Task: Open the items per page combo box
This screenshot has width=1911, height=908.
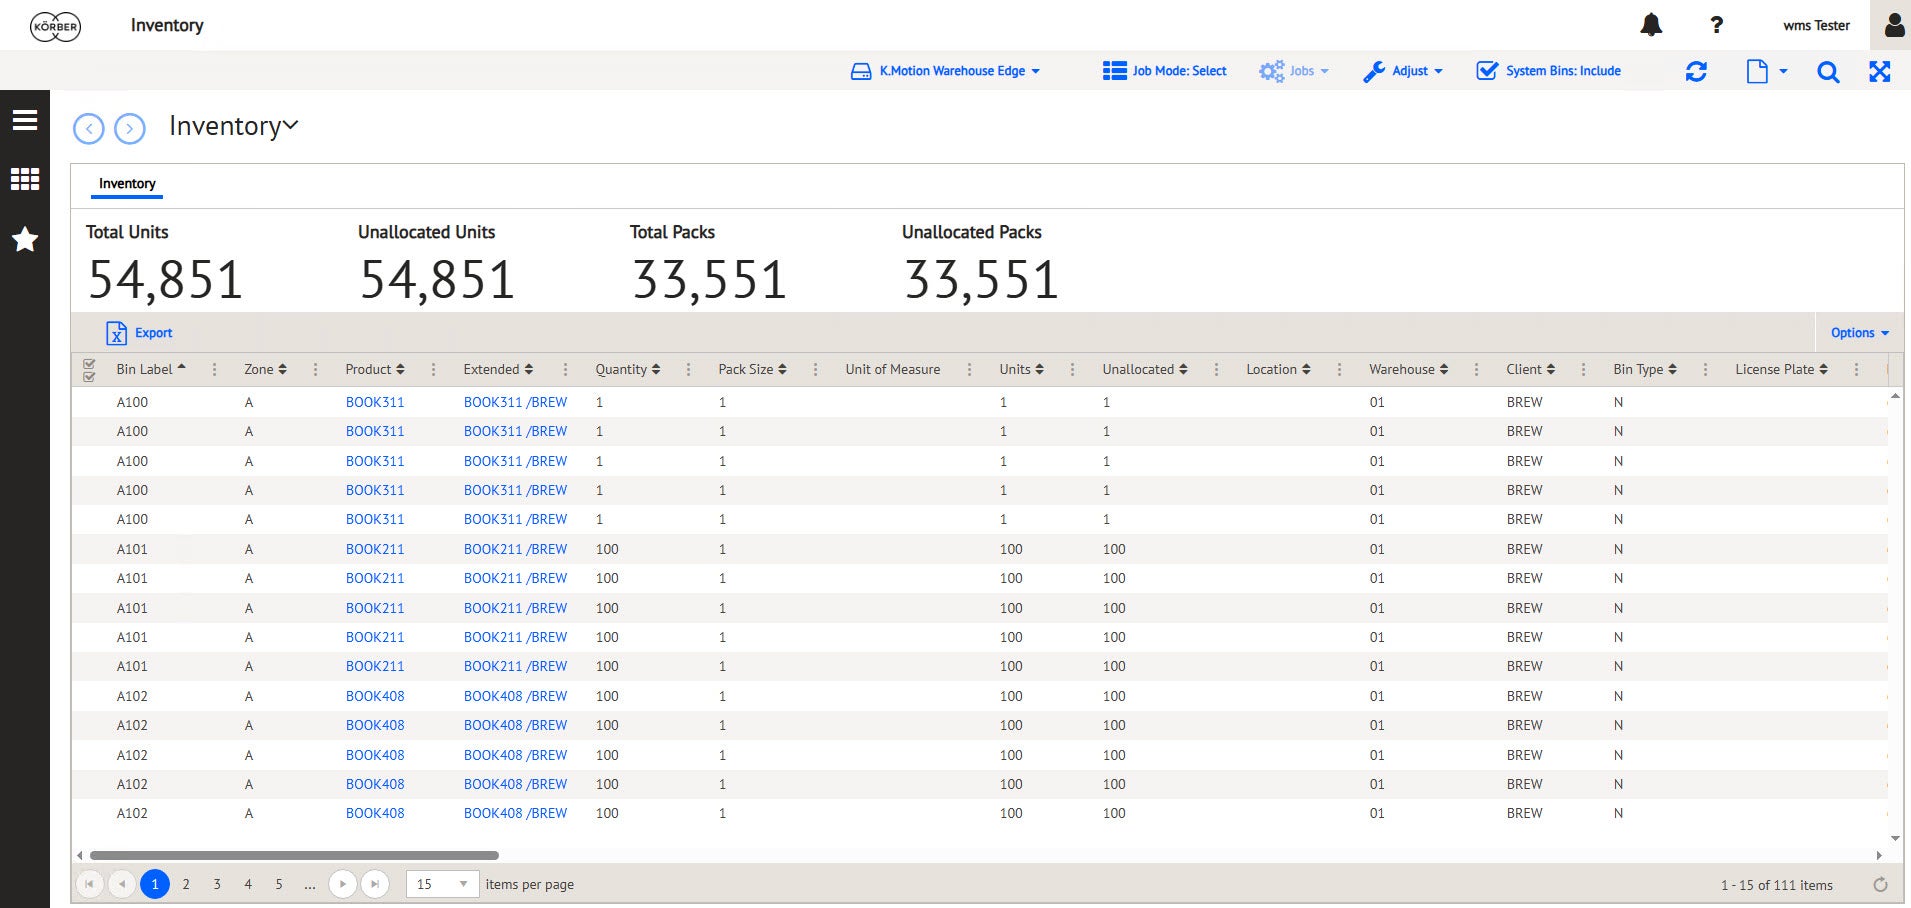Action: [x=441, y=884]
